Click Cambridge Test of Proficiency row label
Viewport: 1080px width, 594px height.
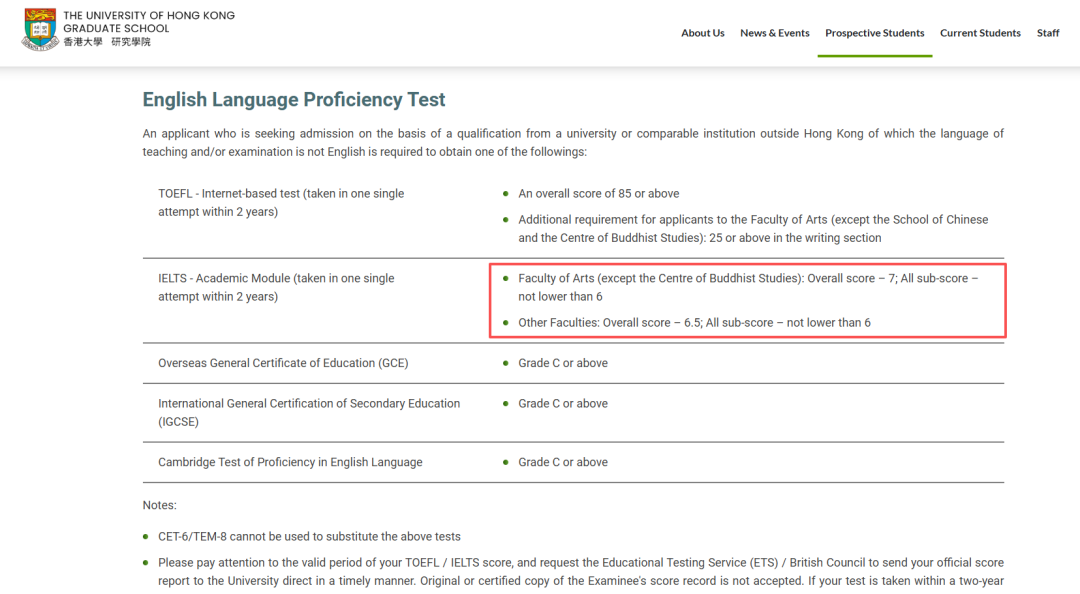(290, 462)
